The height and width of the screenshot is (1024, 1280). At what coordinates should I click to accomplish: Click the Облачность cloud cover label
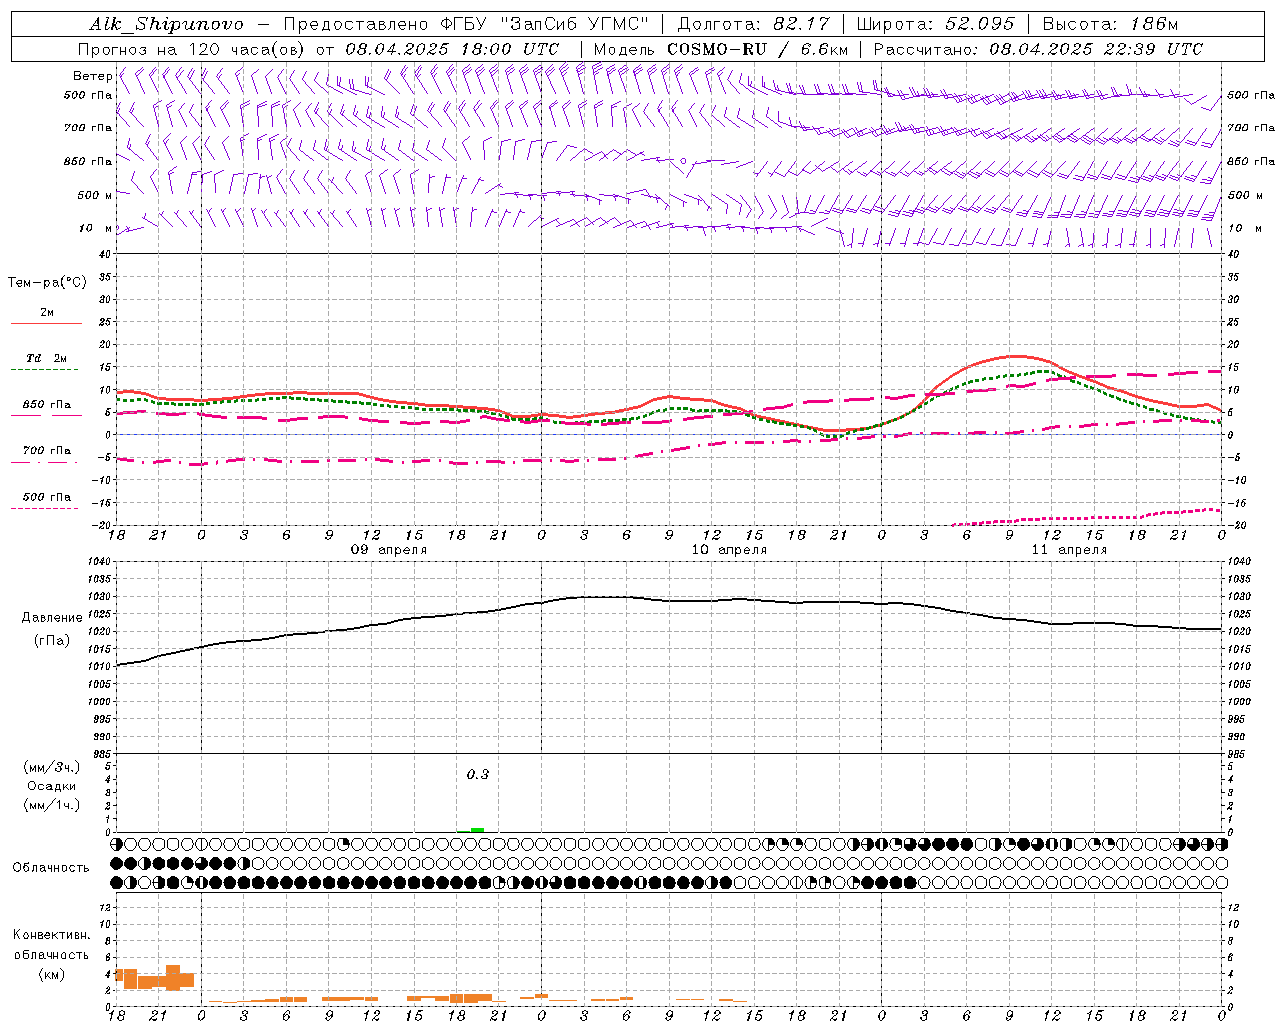51,867
